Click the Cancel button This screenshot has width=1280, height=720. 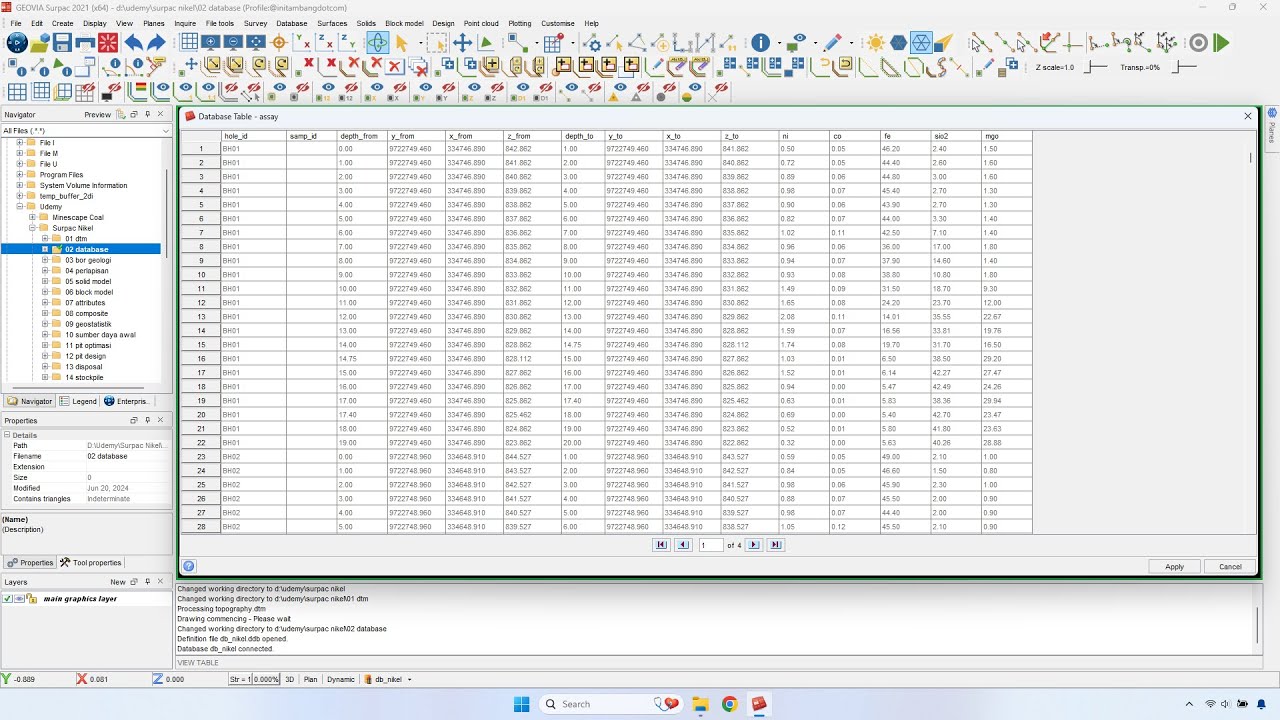(1230, 567)
